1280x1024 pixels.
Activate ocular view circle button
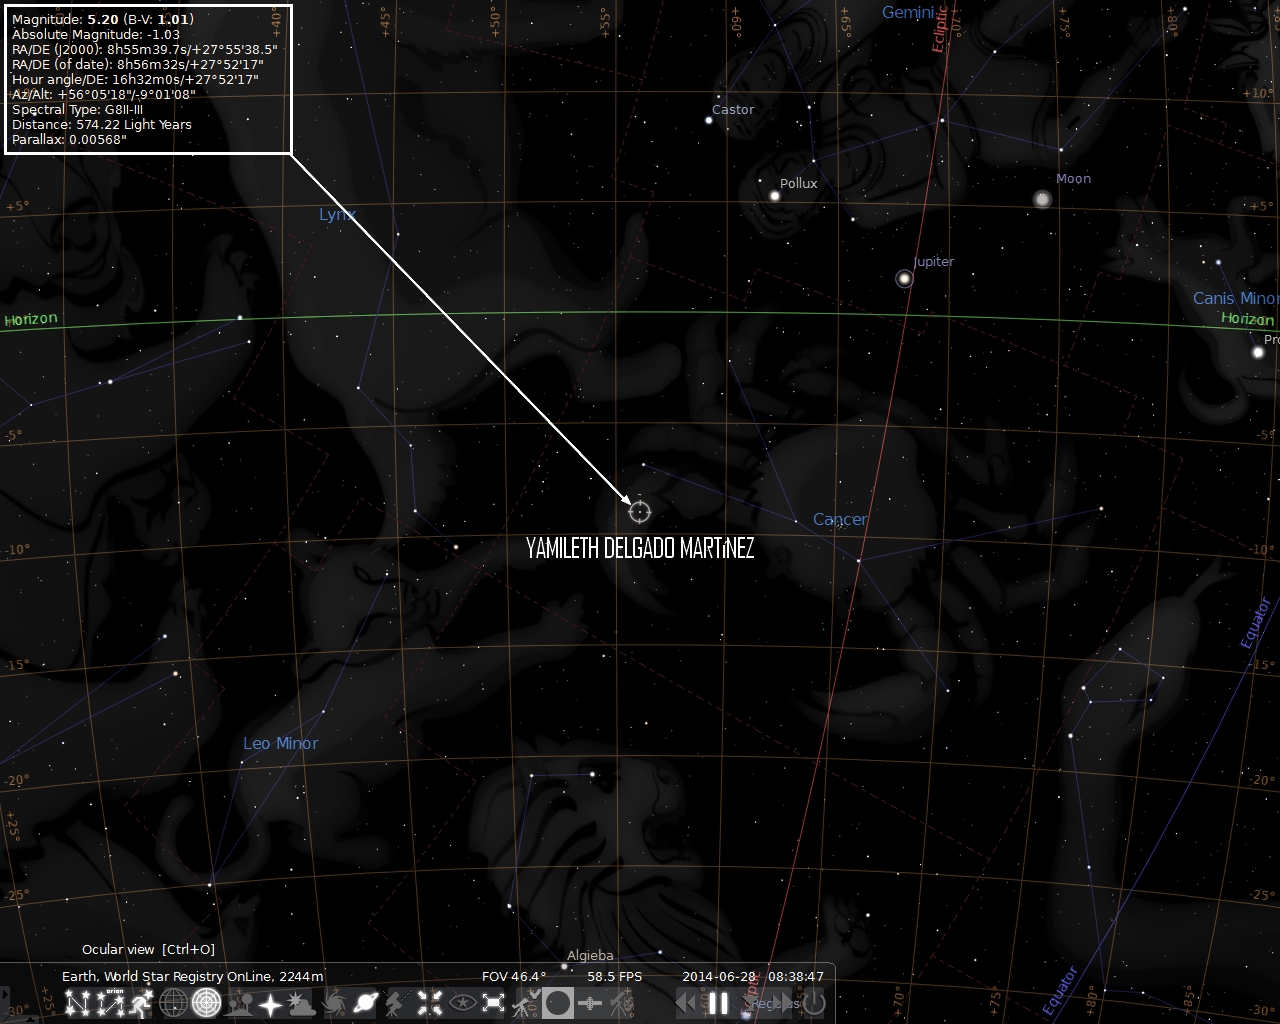pos(558,1002)
